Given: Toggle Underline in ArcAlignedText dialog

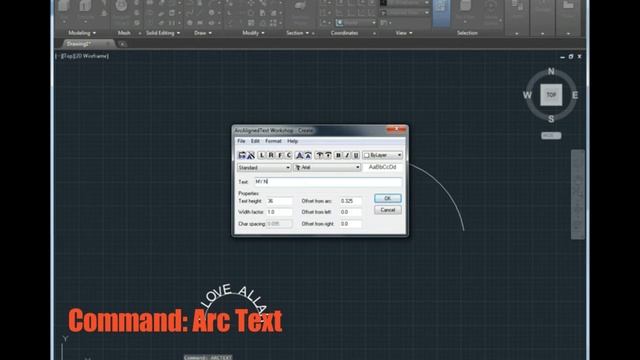Looking at the screenshot, I should pos(356,155).
